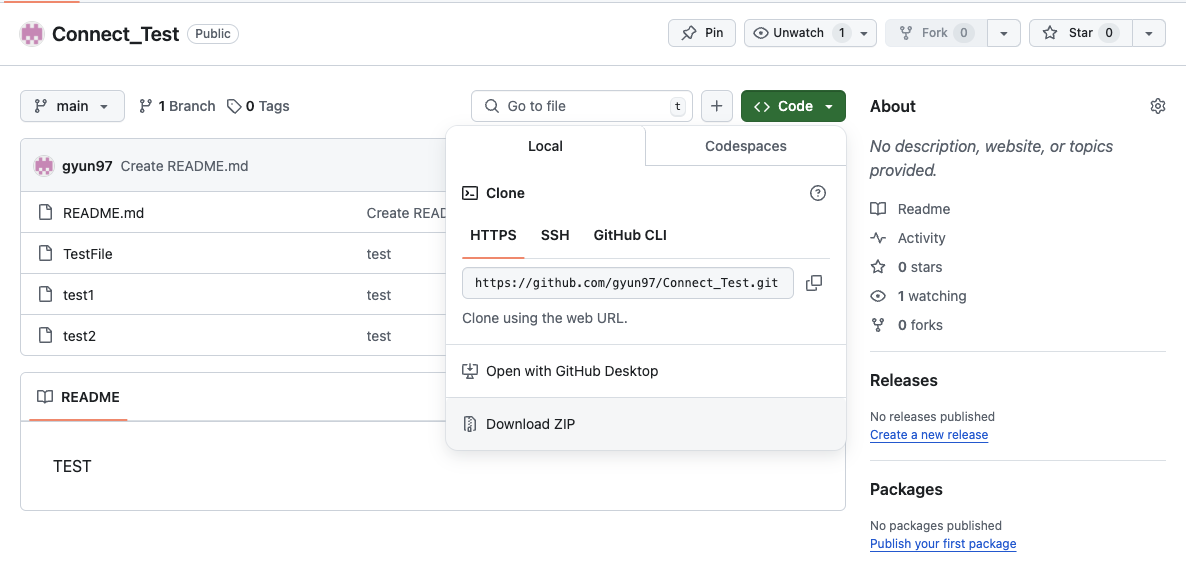Screen dimensions: 1186x576
Task: Open the Packages heading link
Action: click(906, 489)
